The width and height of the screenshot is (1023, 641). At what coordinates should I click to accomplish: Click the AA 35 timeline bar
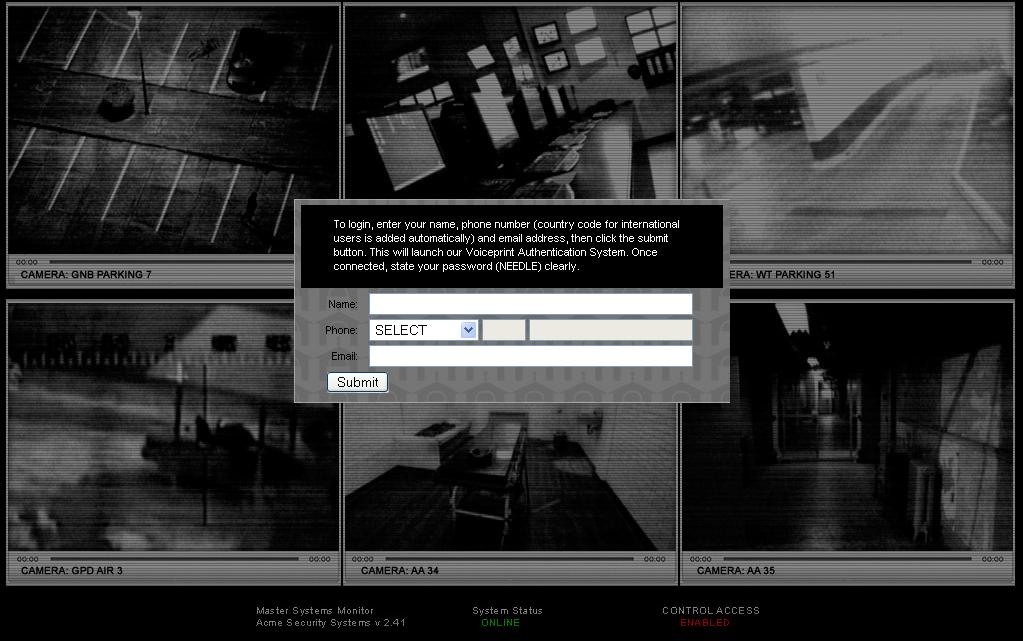(x=847, y=559)
